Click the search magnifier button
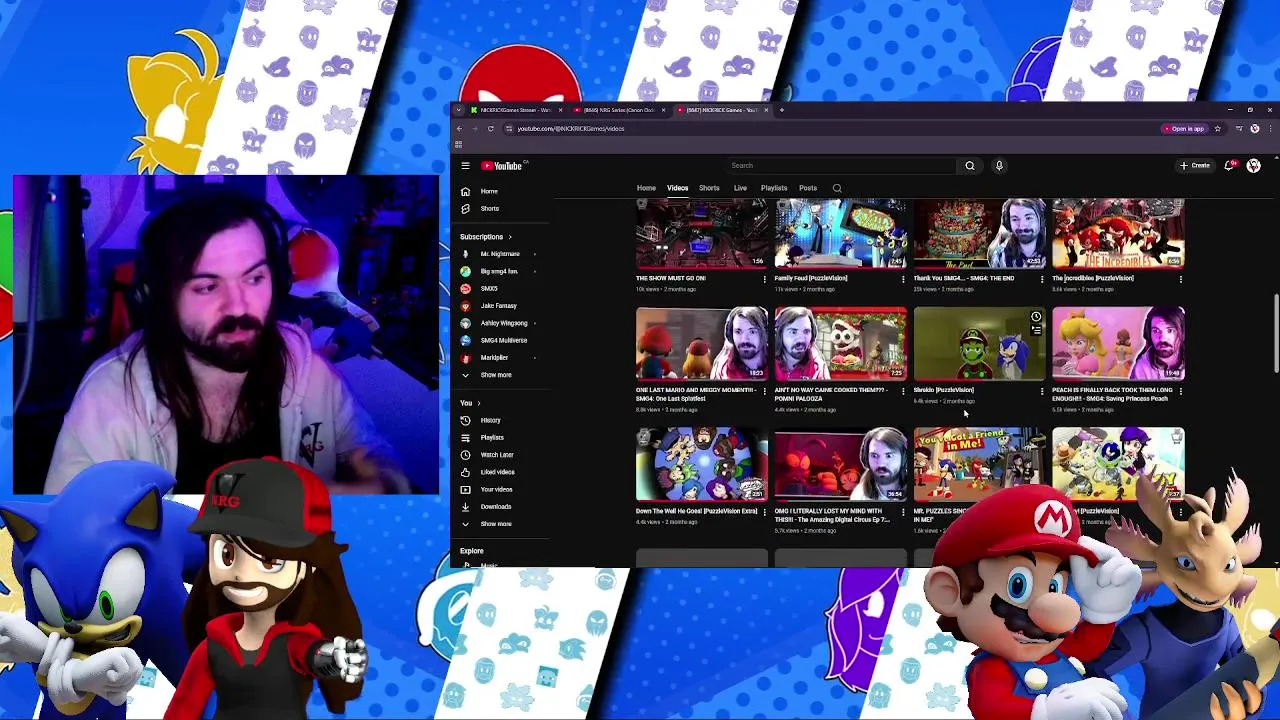 pos(970,166)
